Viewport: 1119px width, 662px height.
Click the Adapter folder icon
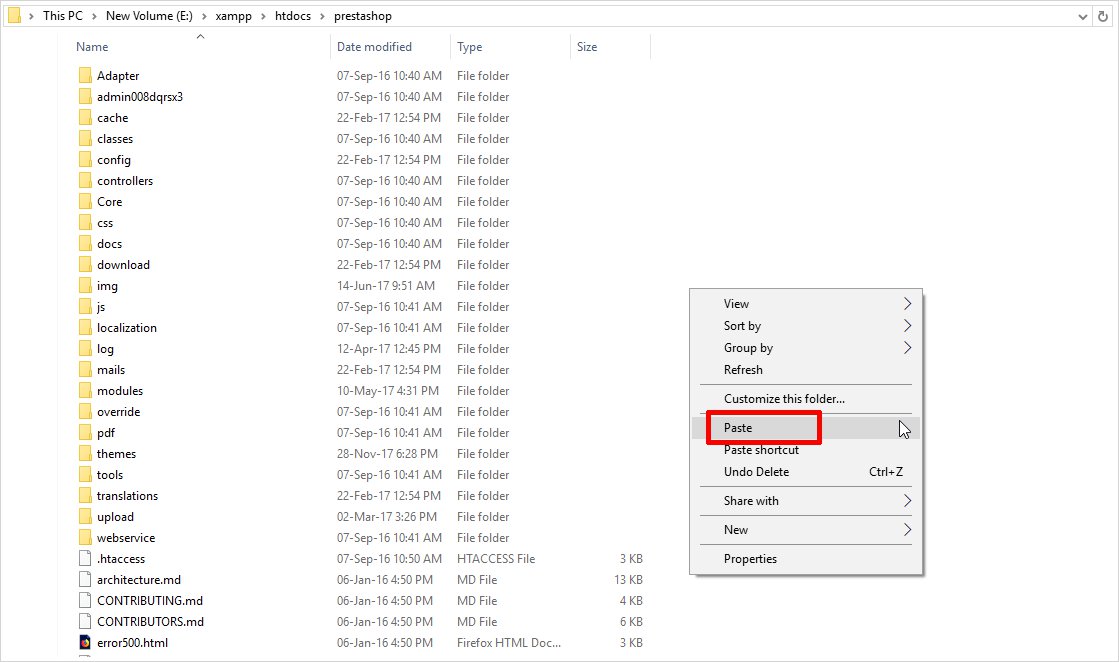coord(85,76)
